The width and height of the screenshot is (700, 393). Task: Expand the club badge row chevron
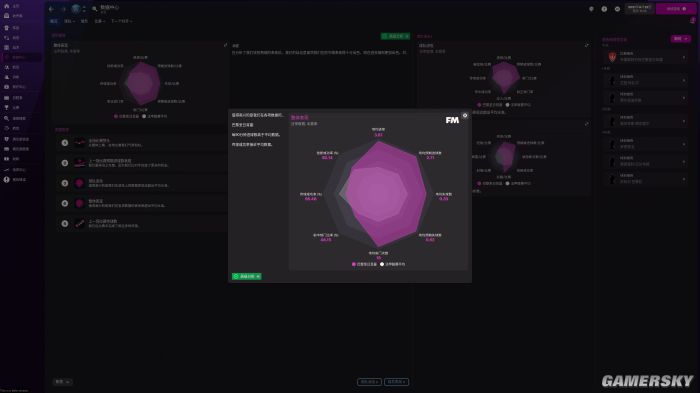pyautogui.click(x=683, y=57)
